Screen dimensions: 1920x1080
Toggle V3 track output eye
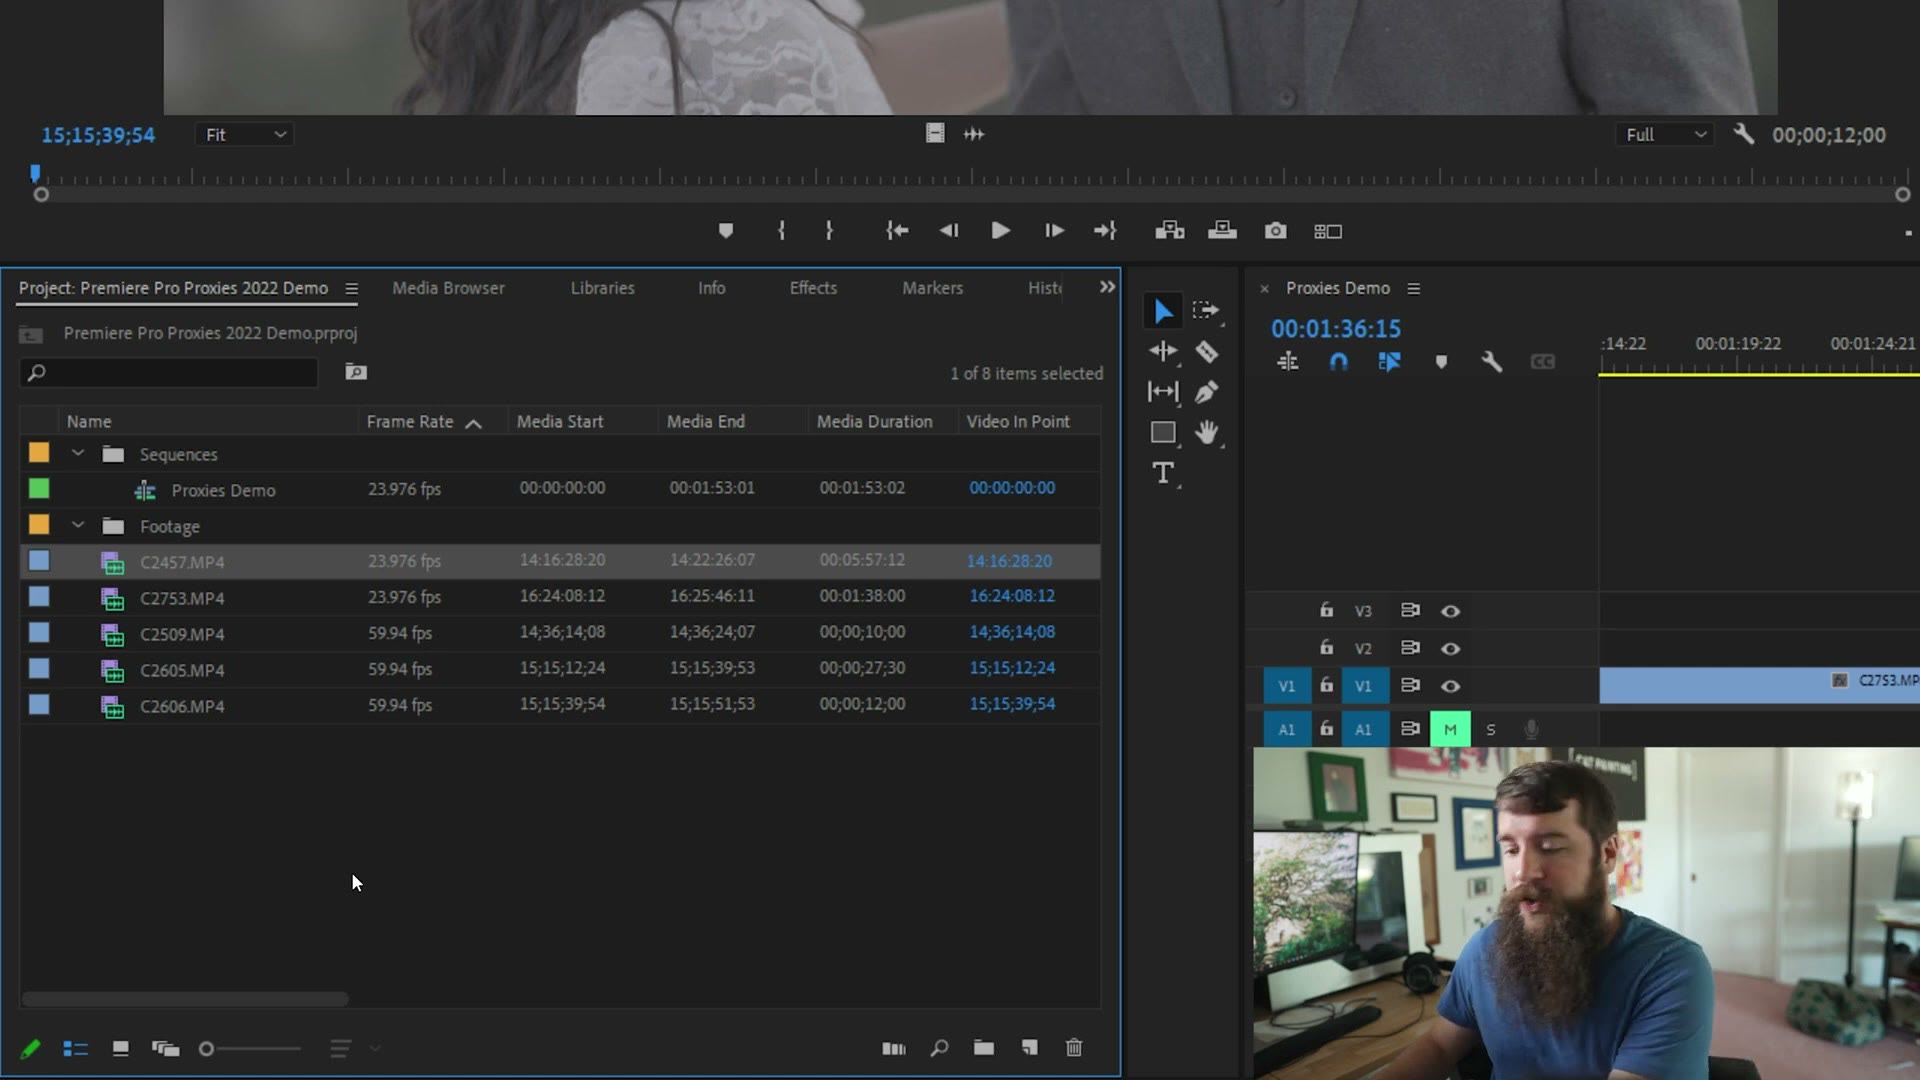[x=1450, y=611]
